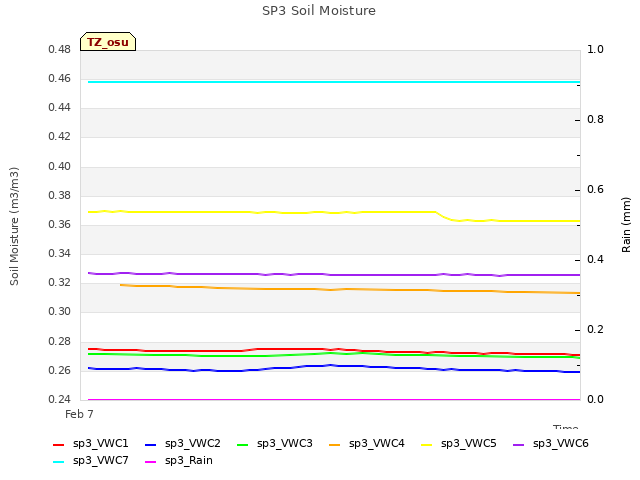Click the 0.28 left axis label

[60, 341]
